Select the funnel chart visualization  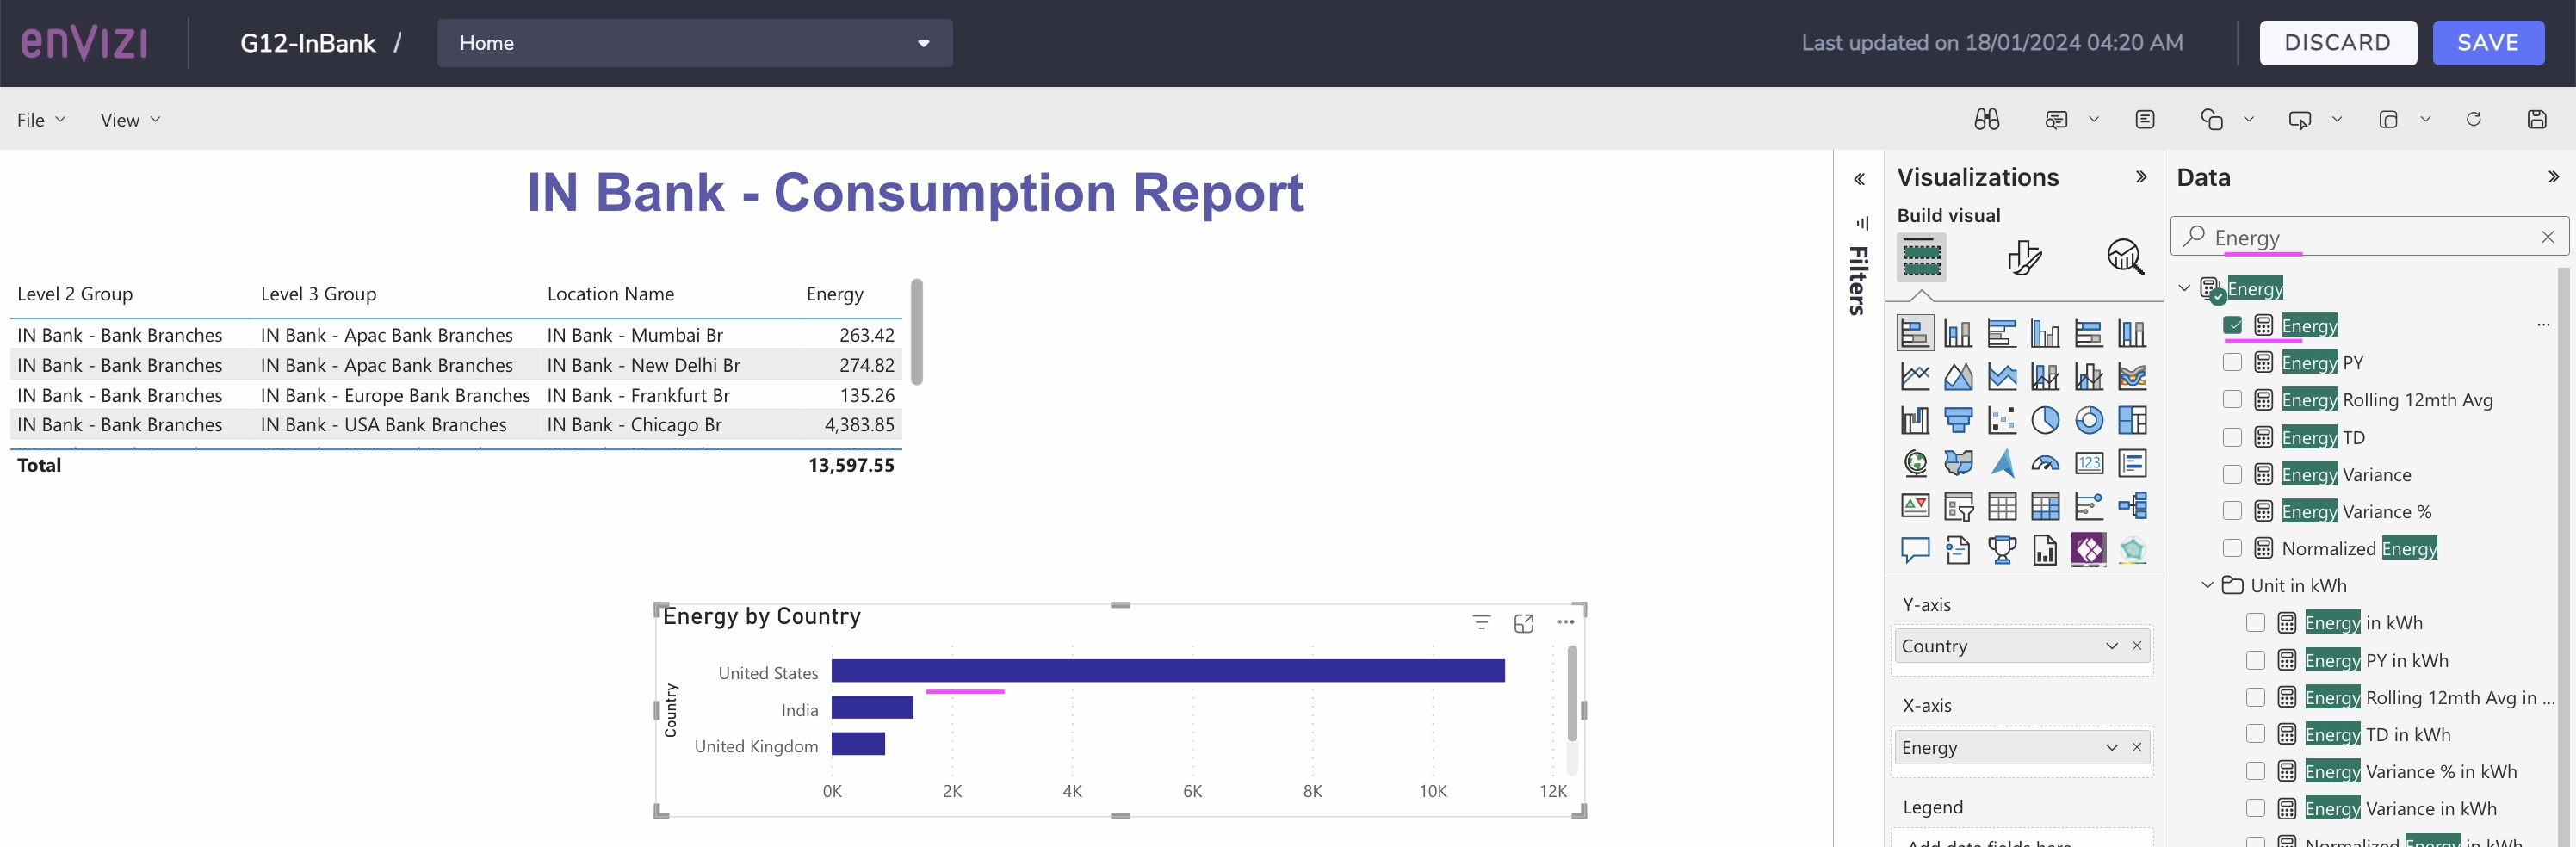click(x=1958, y=420)
